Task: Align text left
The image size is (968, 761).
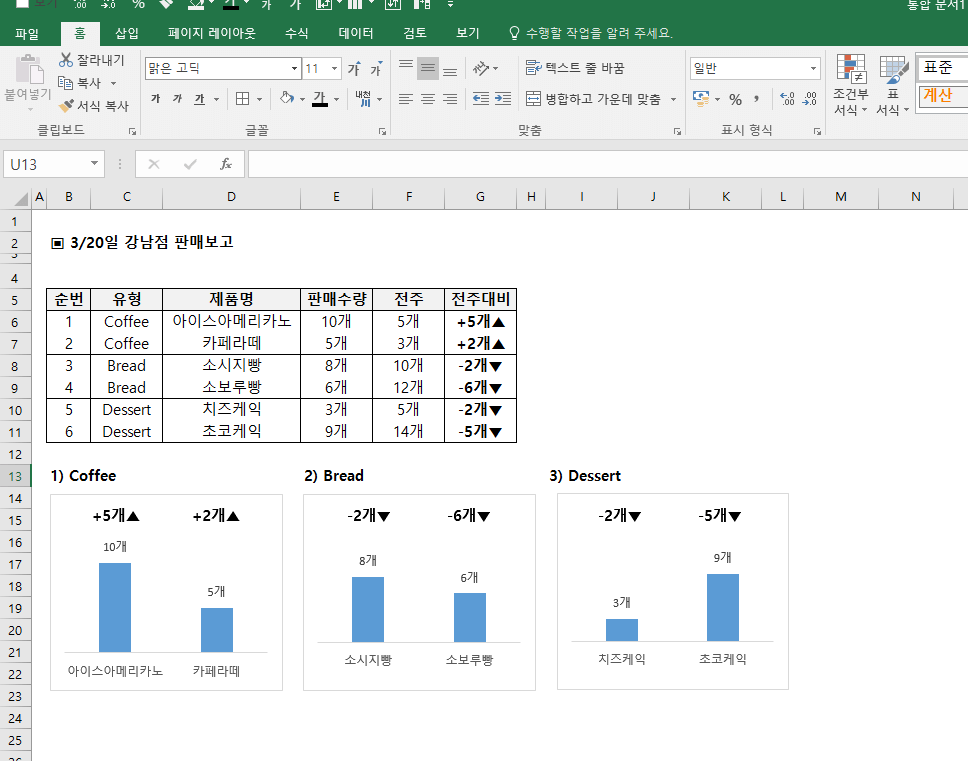Action: (406, 99)
